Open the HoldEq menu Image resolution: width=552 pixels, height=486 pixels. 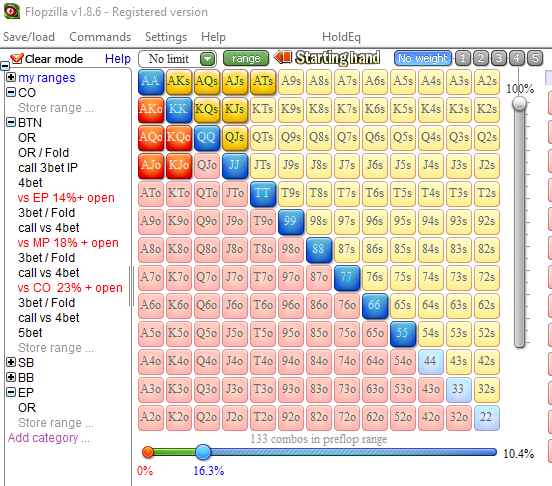(x=341, y=37)
